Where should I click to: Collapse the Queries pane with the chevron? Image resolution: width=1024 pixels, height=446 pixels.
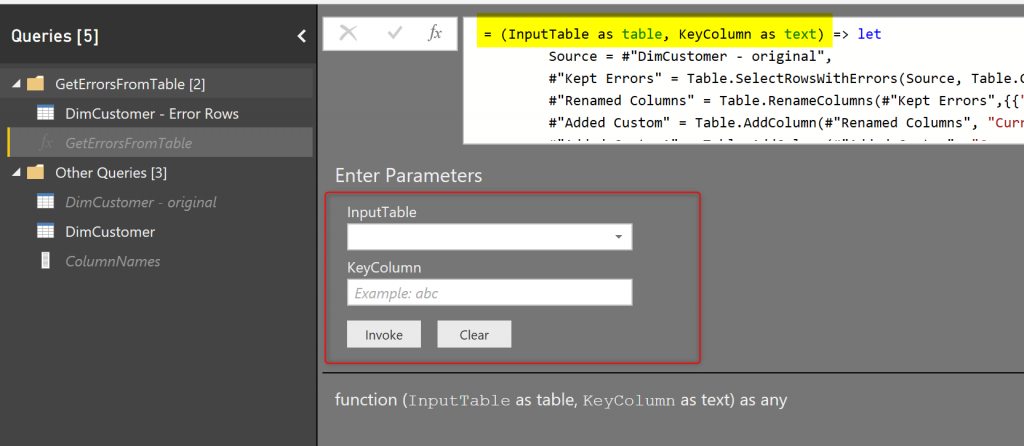point(301,36)
